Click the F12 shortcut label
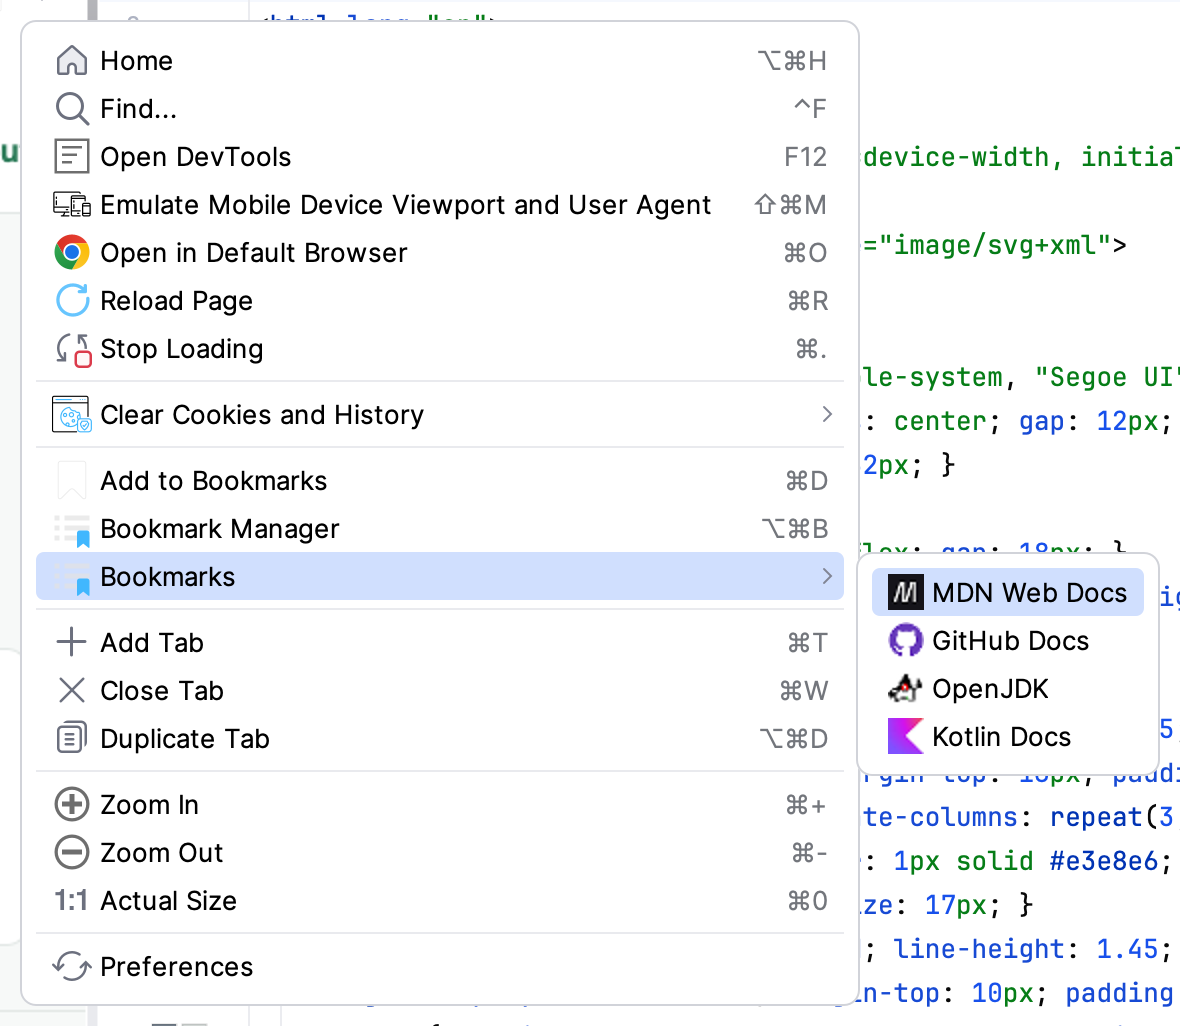The width and height of the screenshot is (1180, 1026). (x=805, y=157)
